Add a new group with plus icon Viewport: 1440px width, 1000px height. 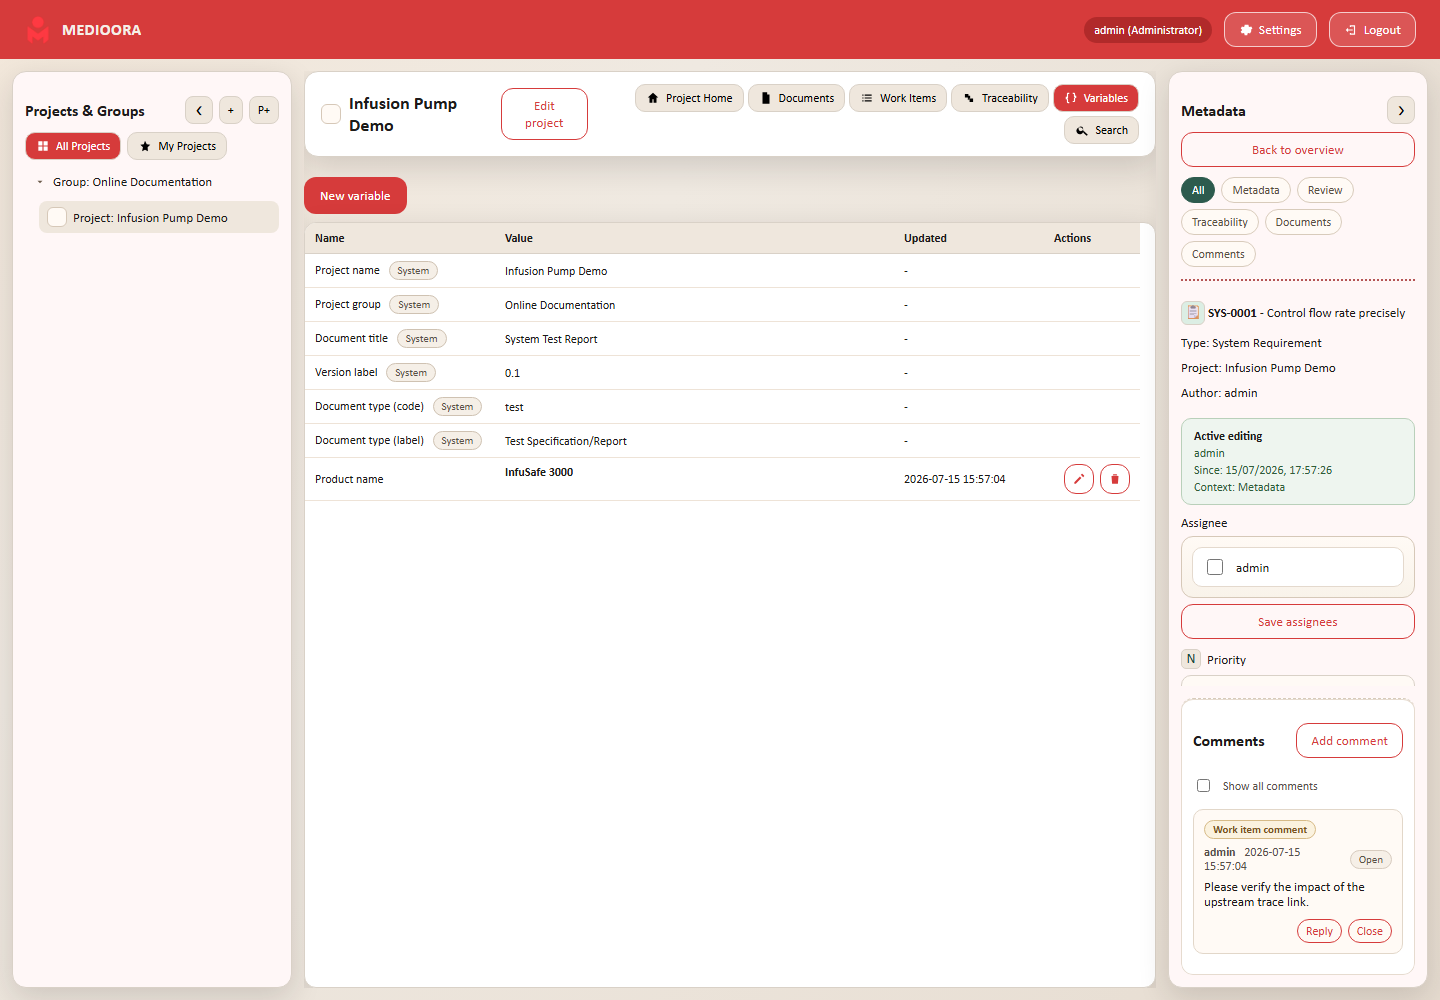tap(231, 110)
